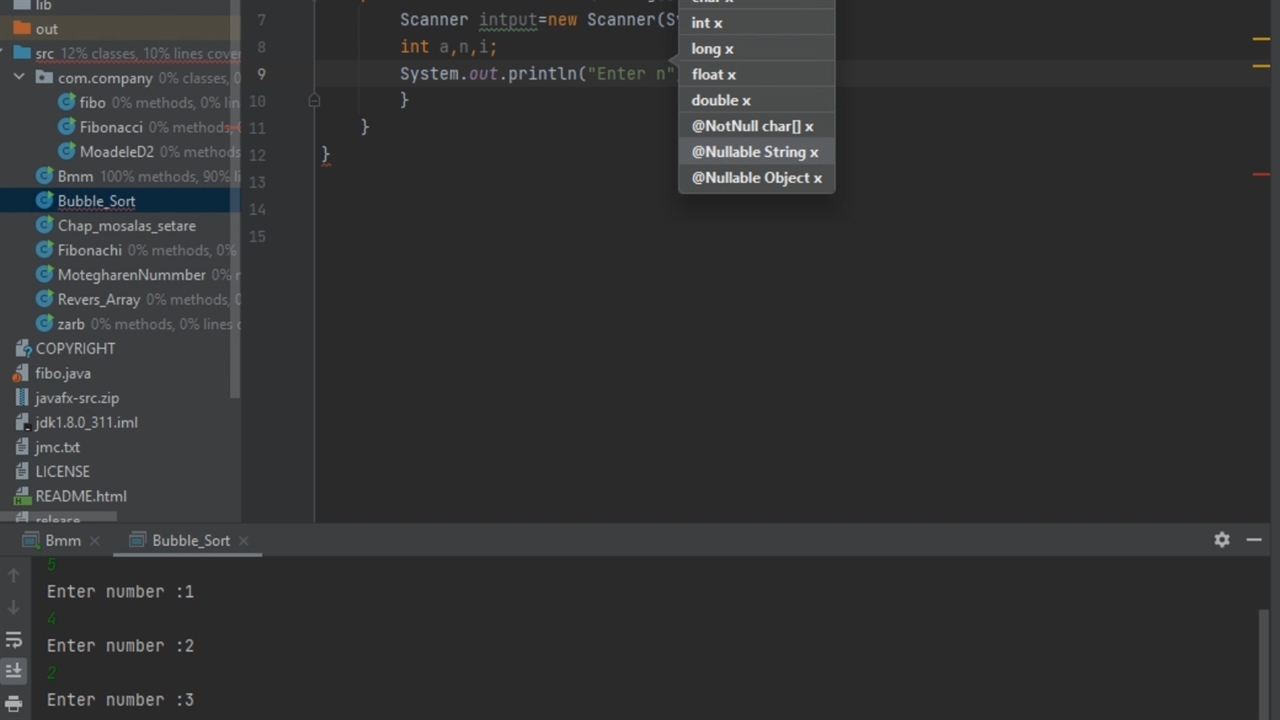Click the print icon in Run panel
Image resolution: width=1280 pixels, height=720 pixels.
click(x=14, y=703)
